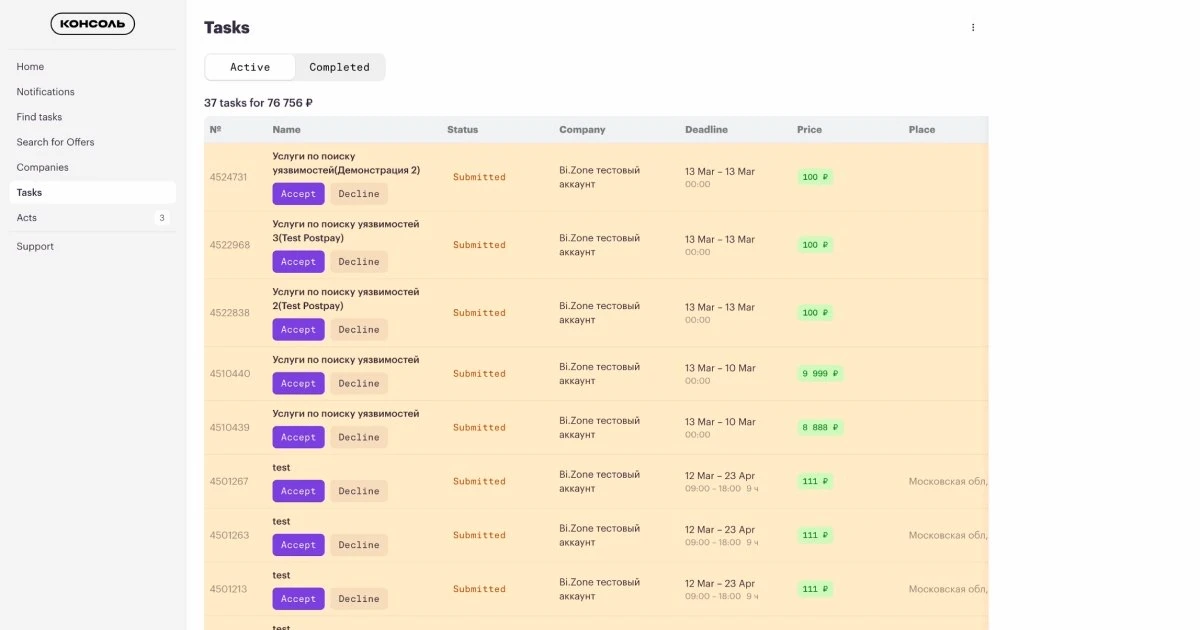1200x630 pixels.
Task: Open task name ending 3(Test Postpay)
Action: [346, 231]
